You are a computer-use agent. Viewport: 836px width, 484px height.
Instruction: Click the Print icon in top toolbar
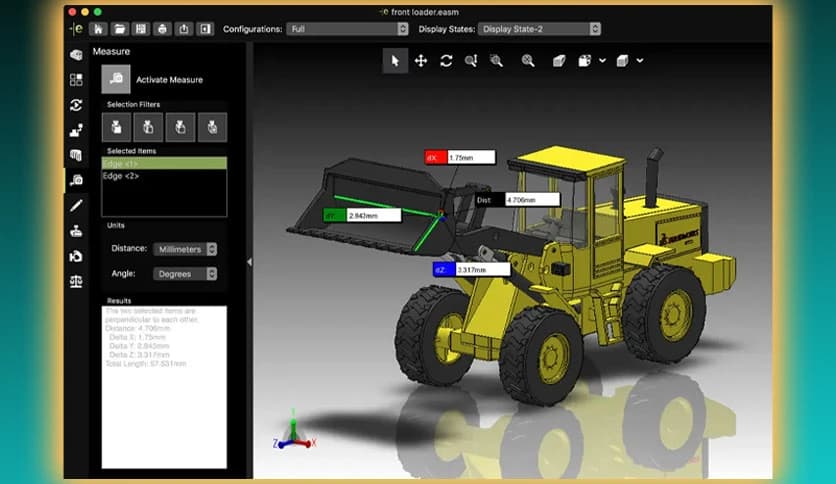pyautogui.click(x=162, y=29)
